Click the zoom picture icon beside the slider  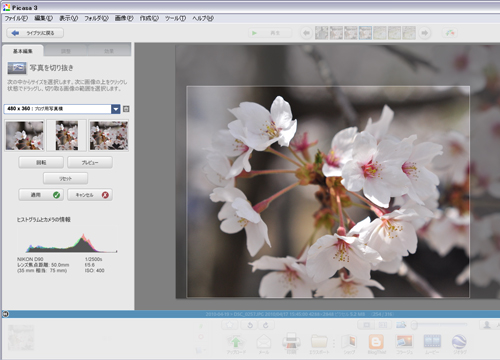(401, 324)
